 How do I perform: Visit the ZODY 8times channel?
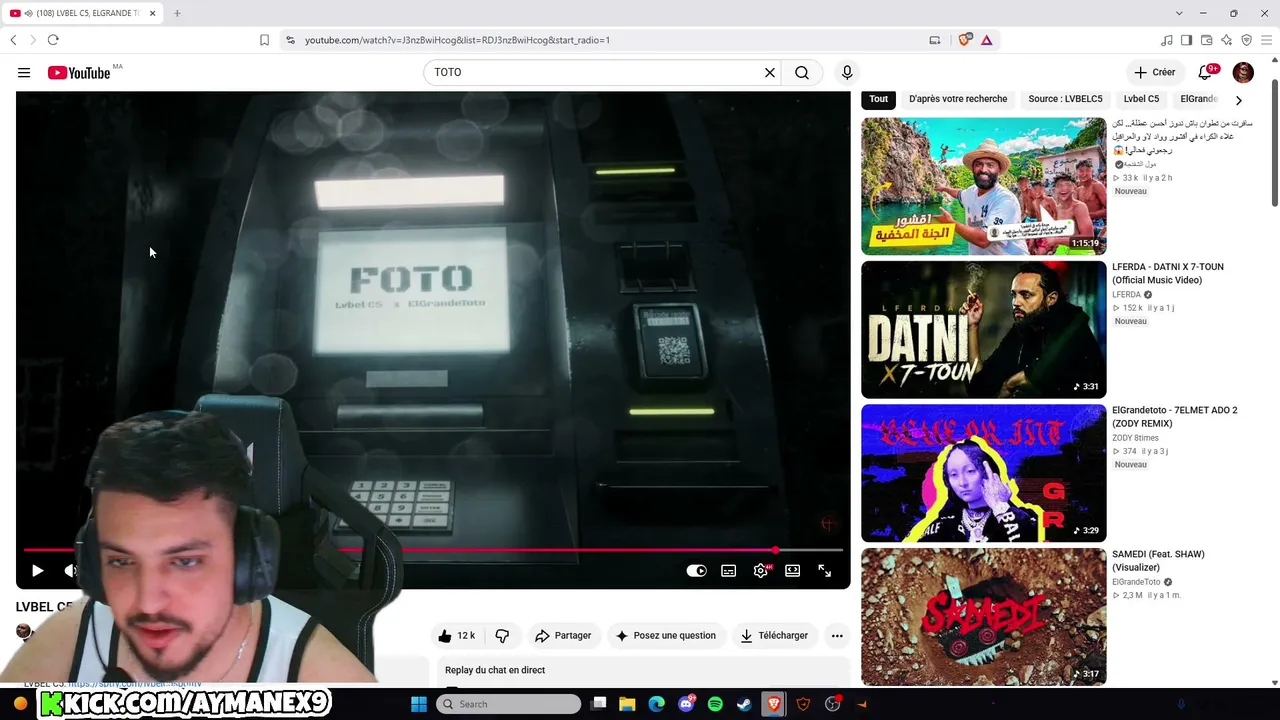[1135, 438]
